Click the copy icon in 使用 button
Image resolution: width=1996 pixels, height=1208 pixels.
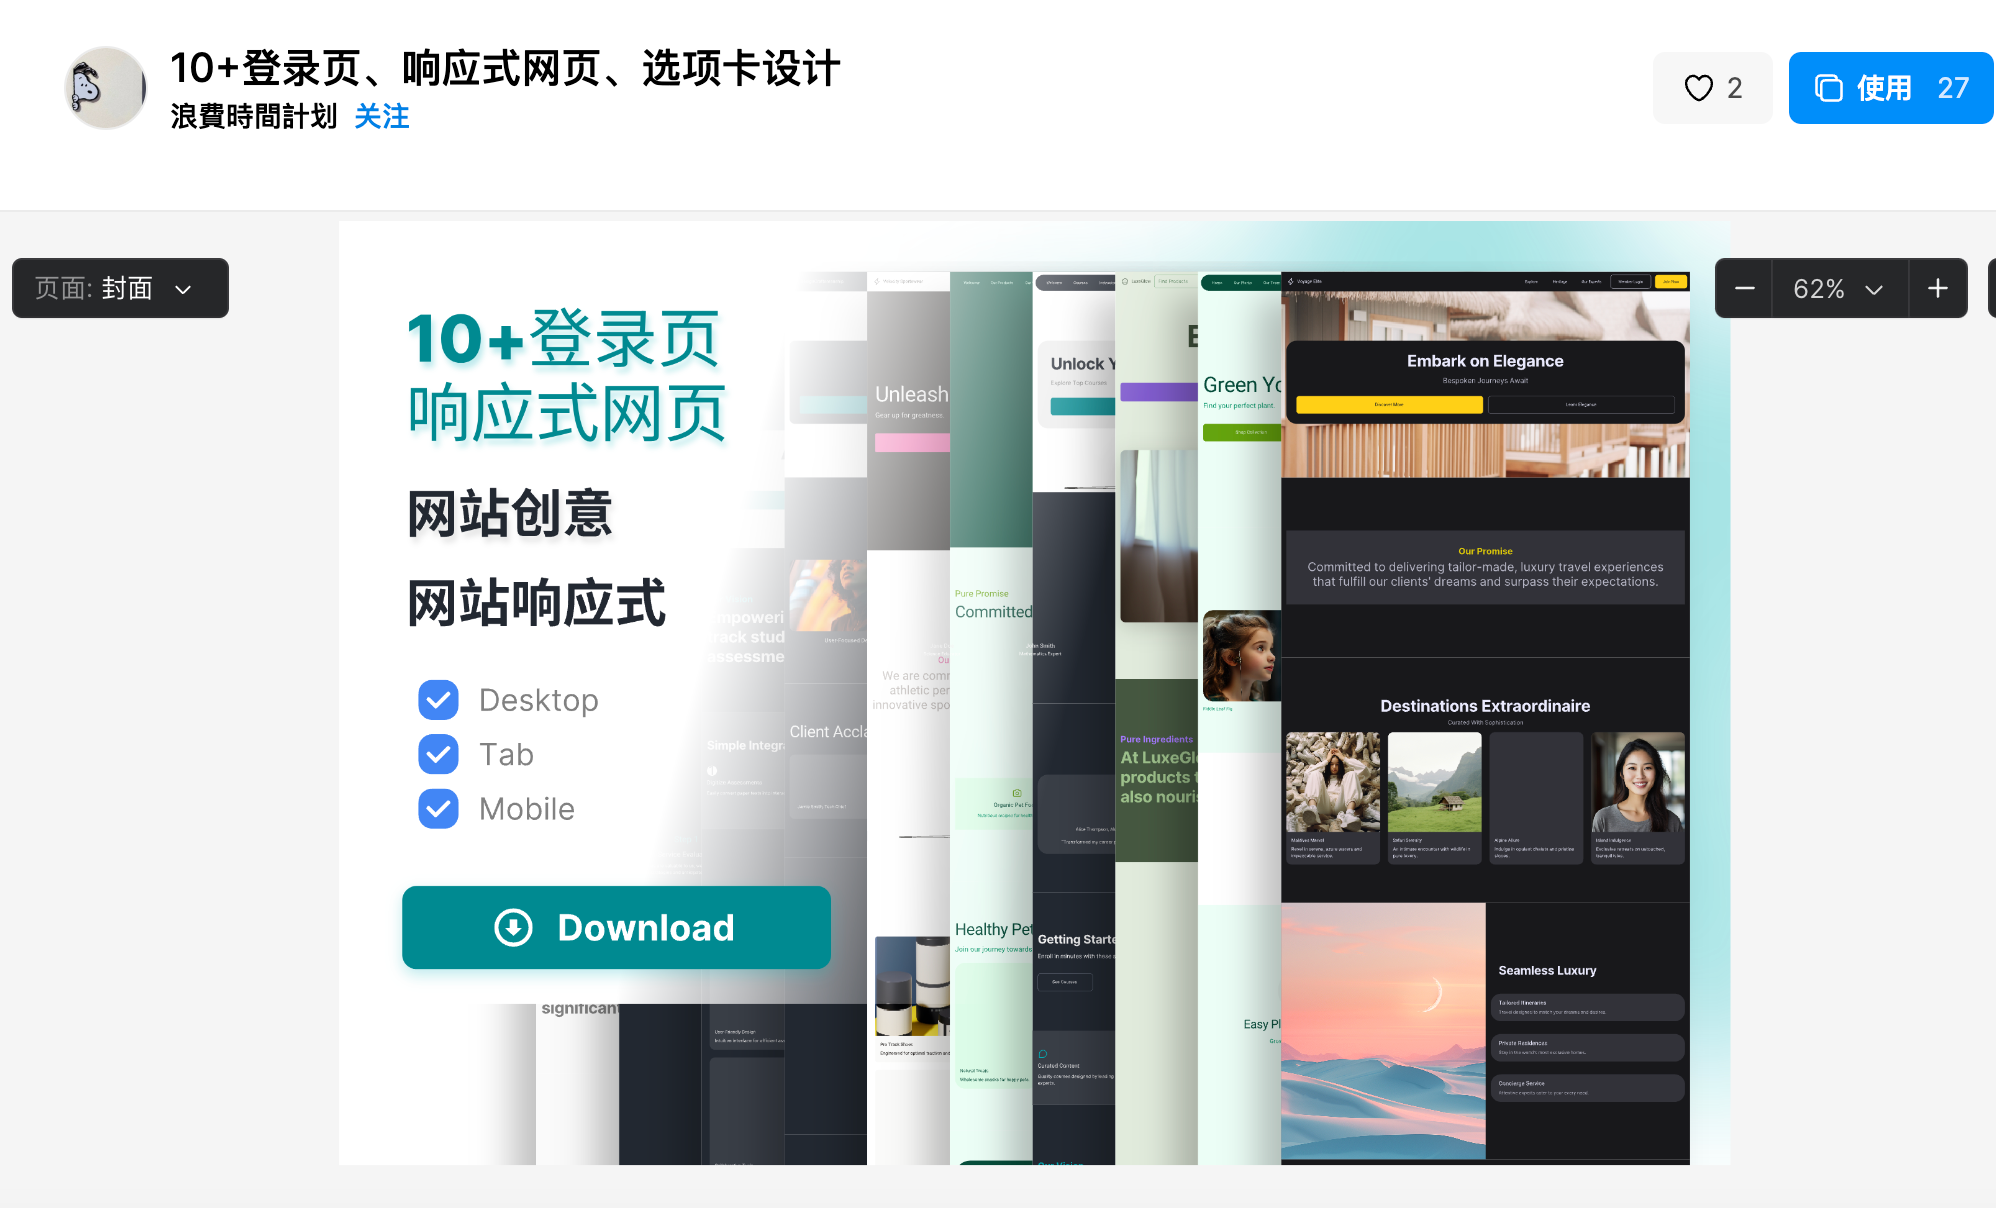(1829, 88)
